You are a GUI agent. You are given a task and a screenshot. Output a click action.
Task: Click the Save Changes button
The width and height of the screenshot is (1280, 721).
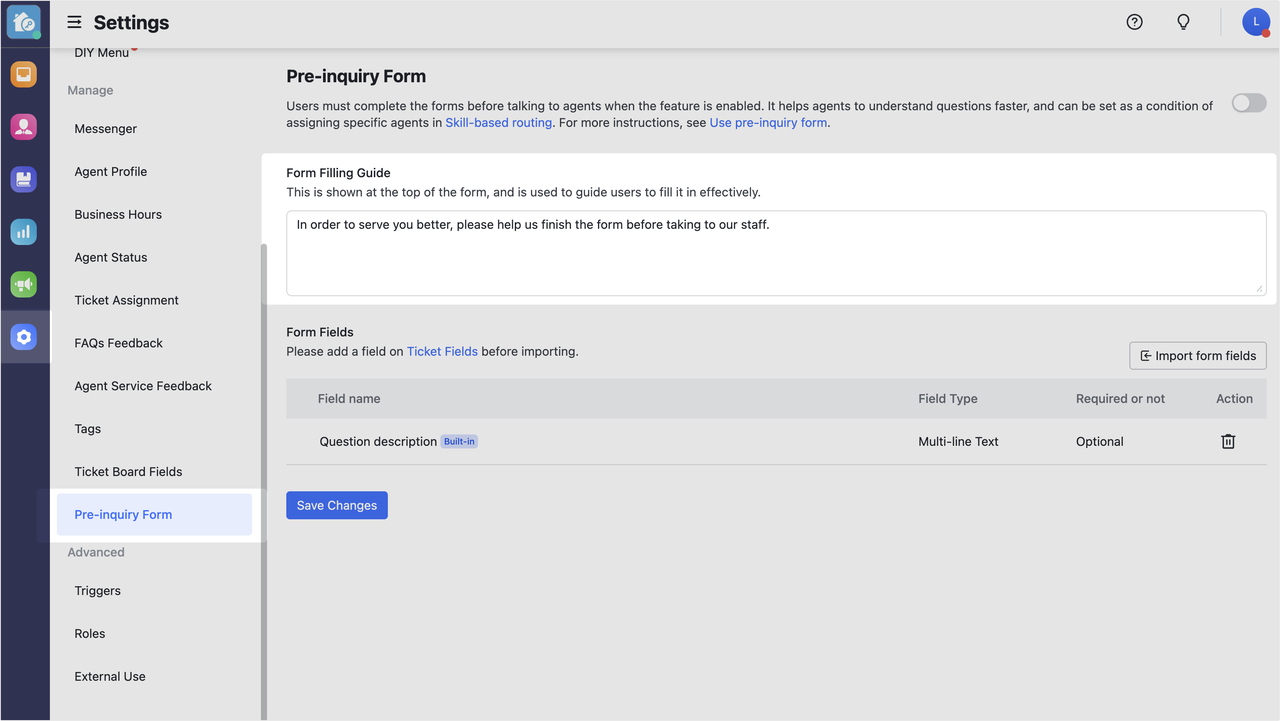click(x=337, y=506)
